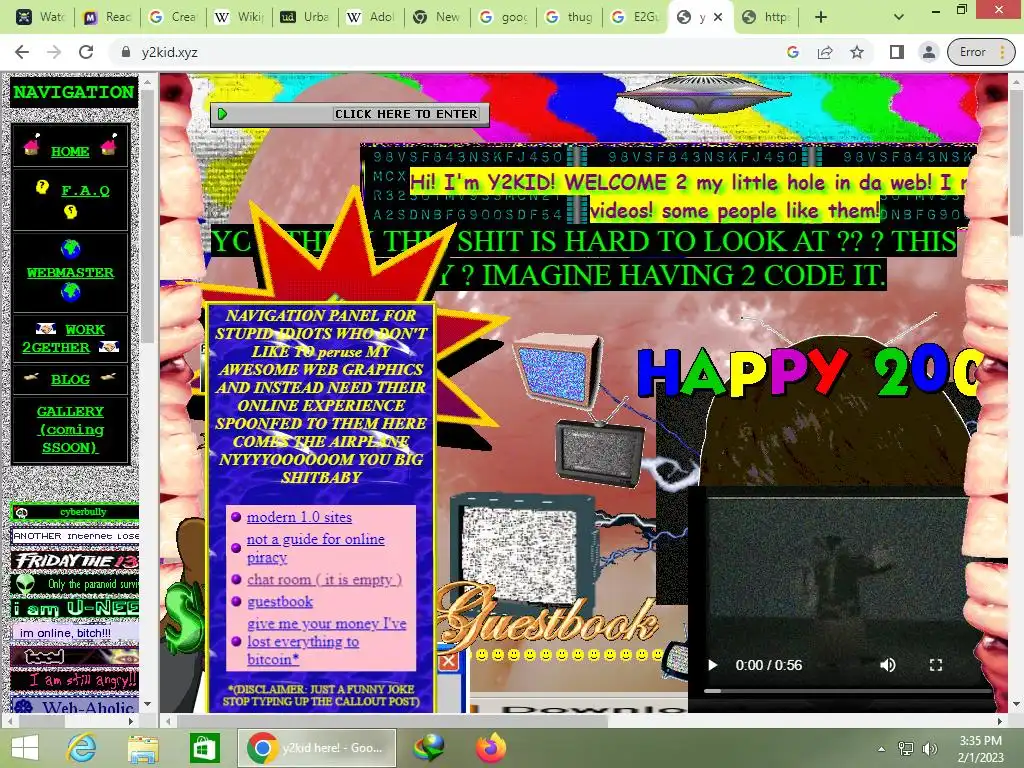Open the F.A.Q navigation link
Image resolution: width=1024 pixels, height=768 pixels.
(x=86, y=191)
